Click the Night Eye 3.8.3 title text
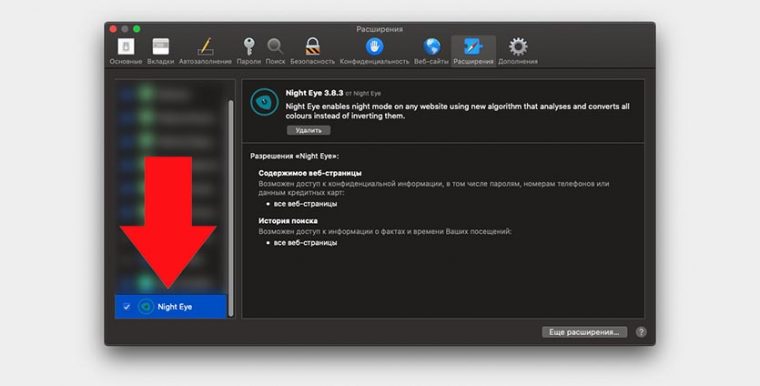Image resolution: width=760 pixels, height=386 pixels. (315, 93)
